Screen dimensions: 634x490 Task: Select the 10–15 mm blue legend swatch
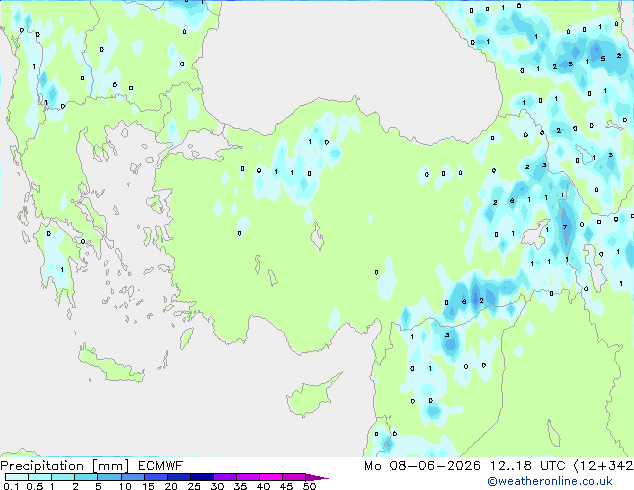coord(132,477)
